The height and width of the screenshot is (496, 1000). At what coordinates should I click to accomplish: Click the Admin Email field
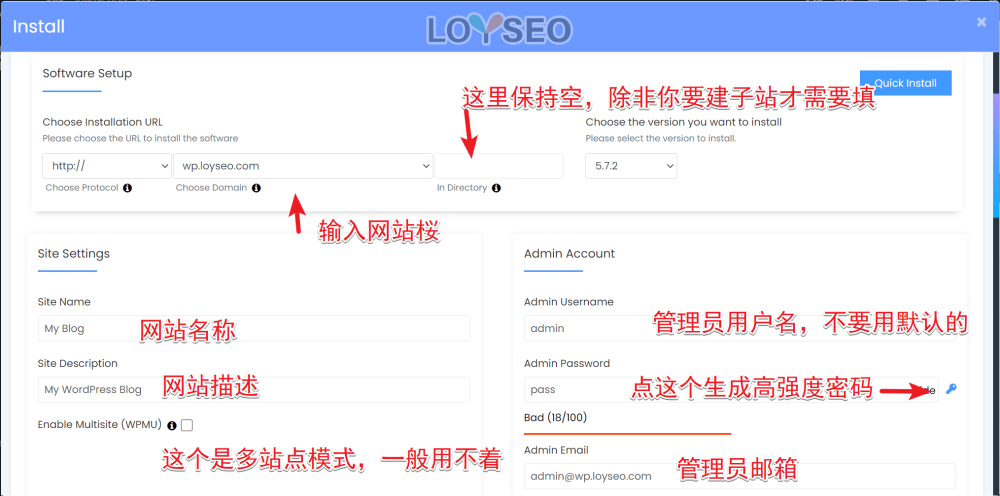[740, 476]
